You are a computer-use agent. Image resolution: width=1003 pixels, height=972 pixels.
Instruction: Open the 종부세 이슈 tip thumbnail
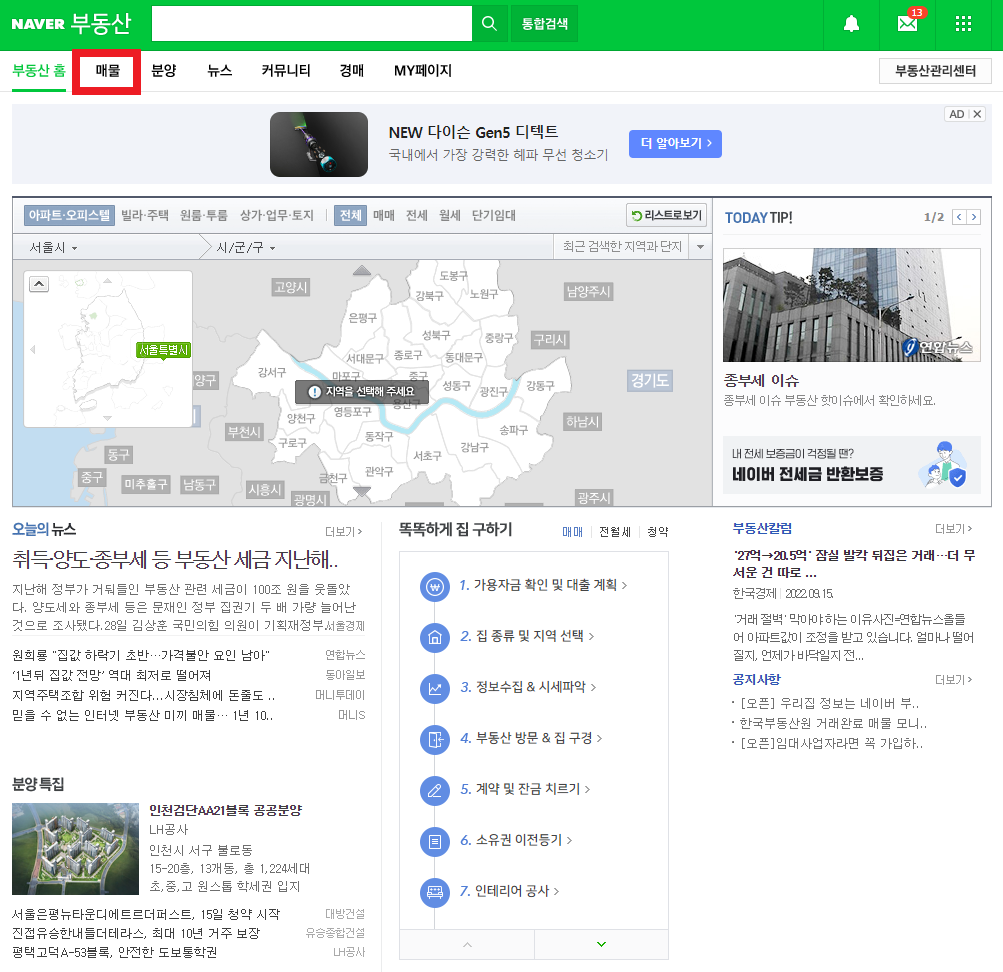tap(851, 306)
